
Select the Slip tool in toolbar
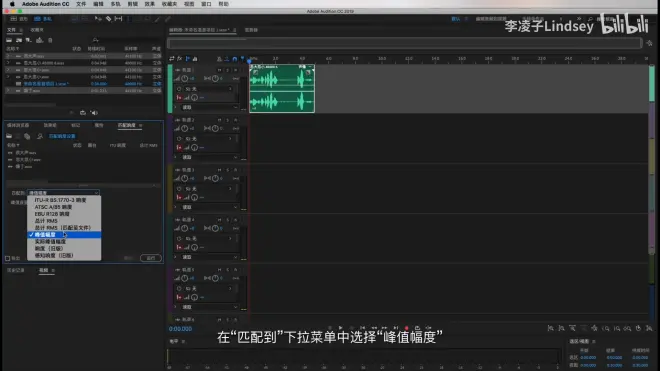pyautogui.click(x=118, y=19)
